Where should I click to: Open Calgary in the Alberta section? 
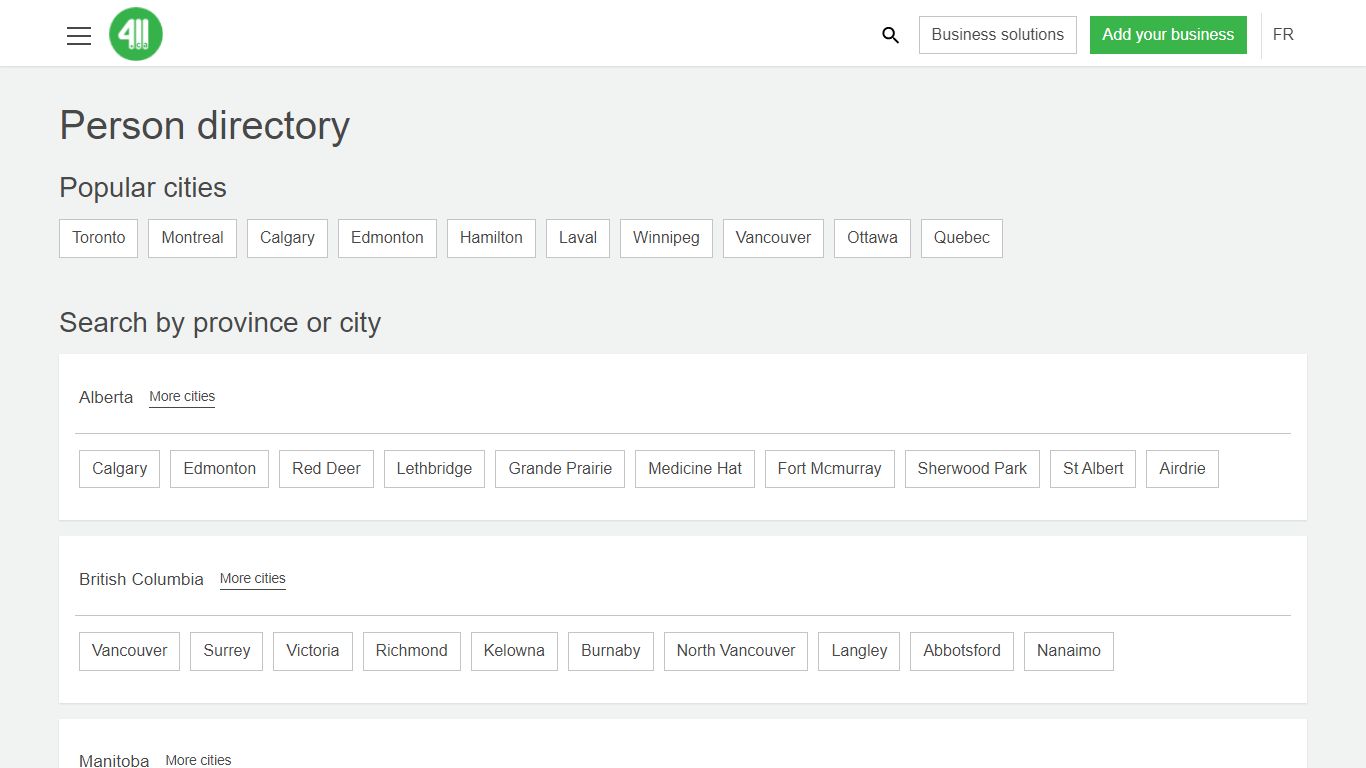click(x=119, y=469)
